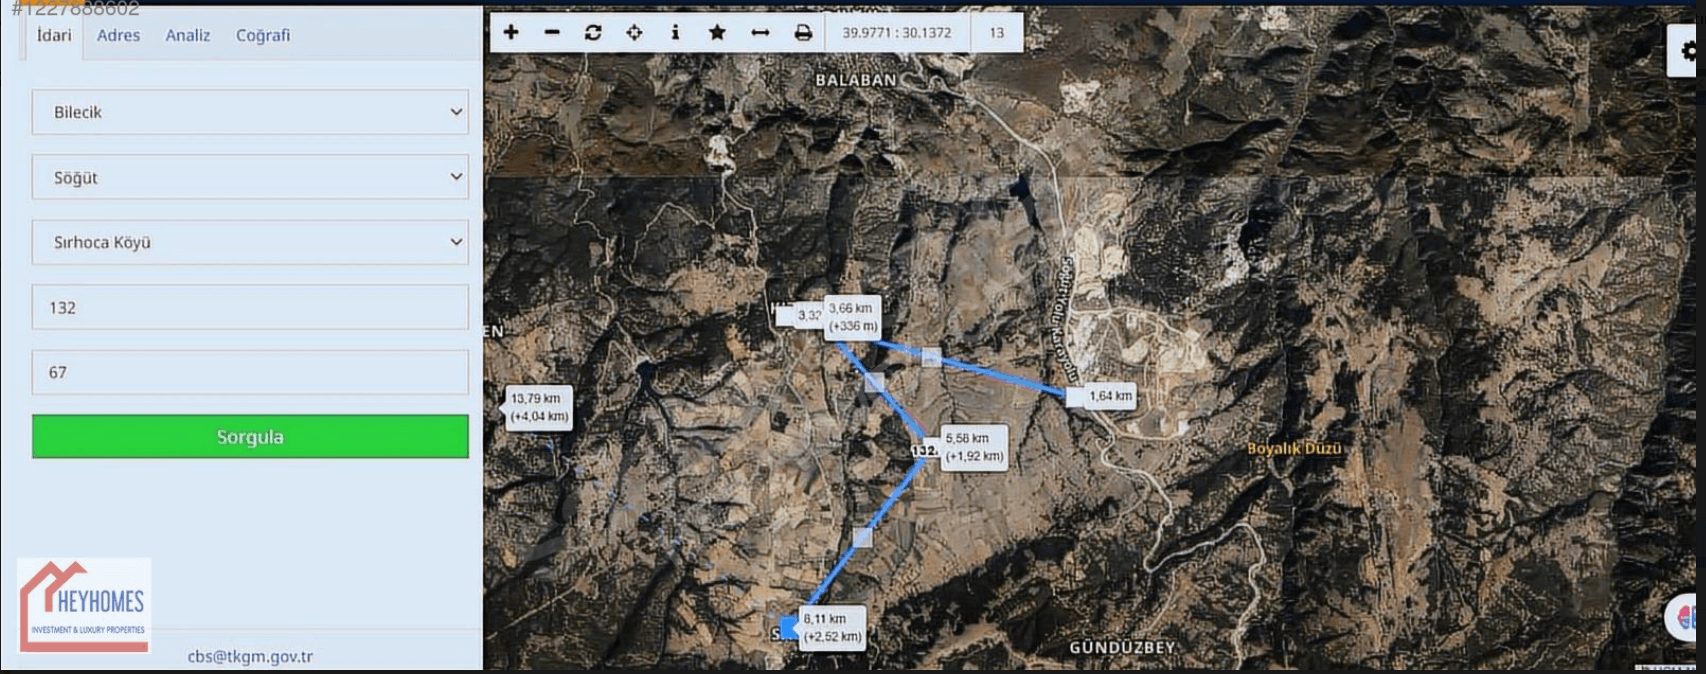Screen dimensions: 1706x674
Task: Expand the Söğüt district dropdown
Action: tap(250, 177)
